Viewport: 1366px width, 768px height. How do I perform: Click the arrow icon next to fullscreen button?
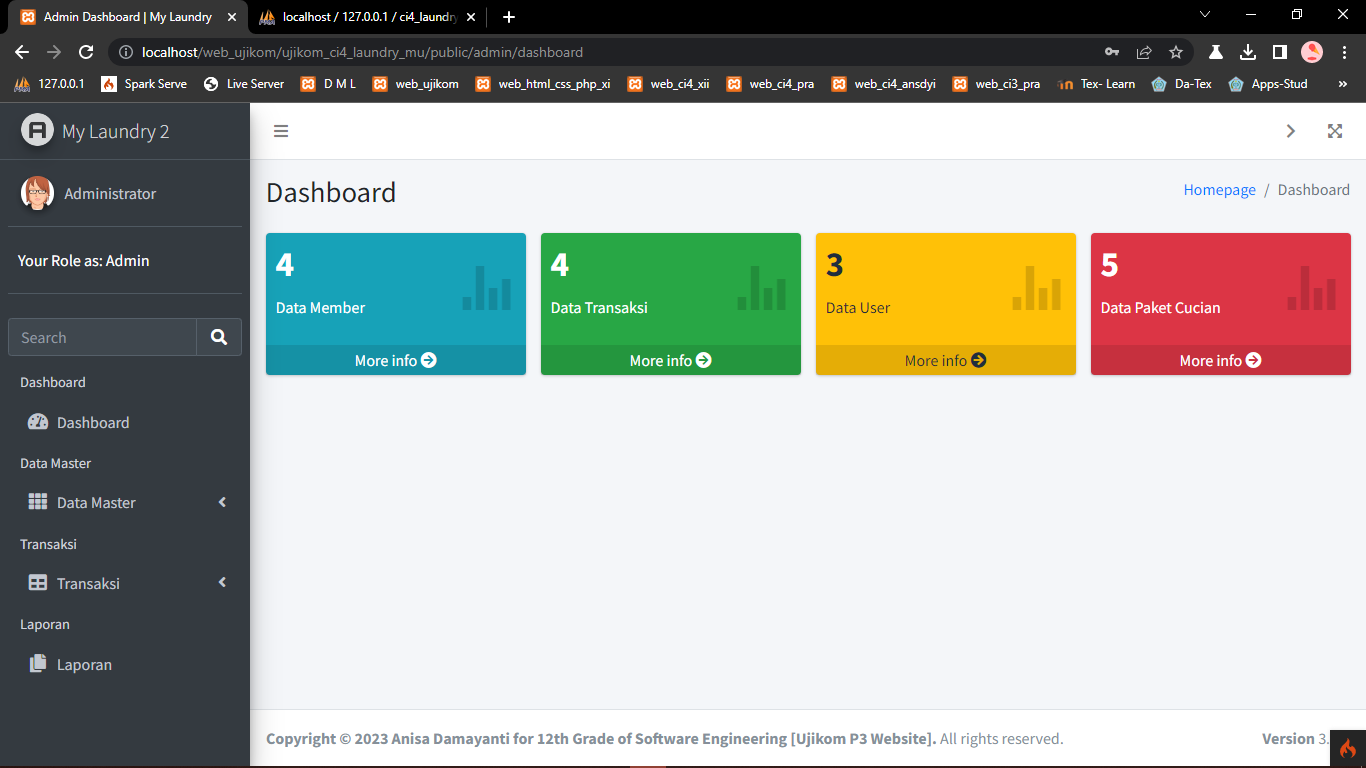click(1290, 131)
